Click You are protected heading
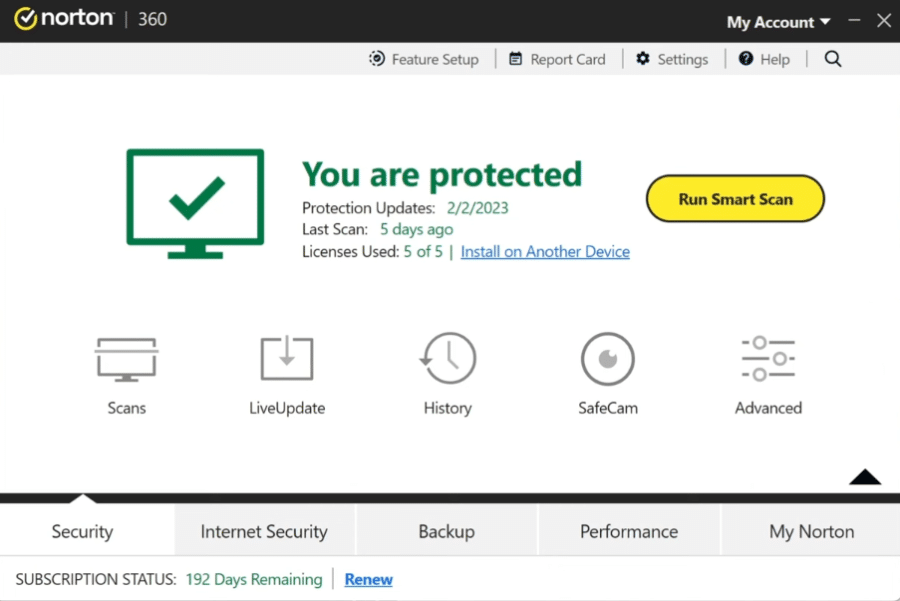The width and height of the screenshot is (900, 601). click(442, 175)
